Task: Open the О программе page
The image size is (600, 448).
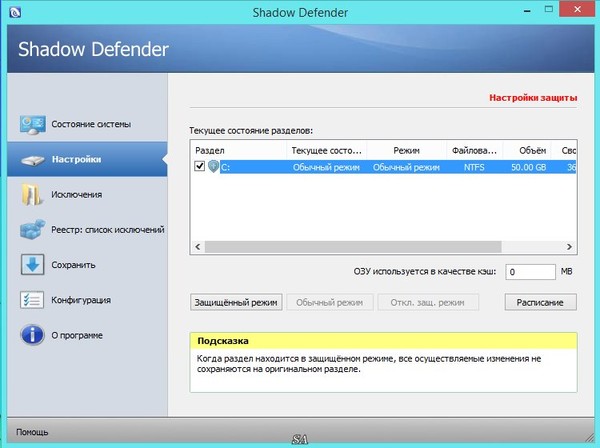Action: point(87,336)
